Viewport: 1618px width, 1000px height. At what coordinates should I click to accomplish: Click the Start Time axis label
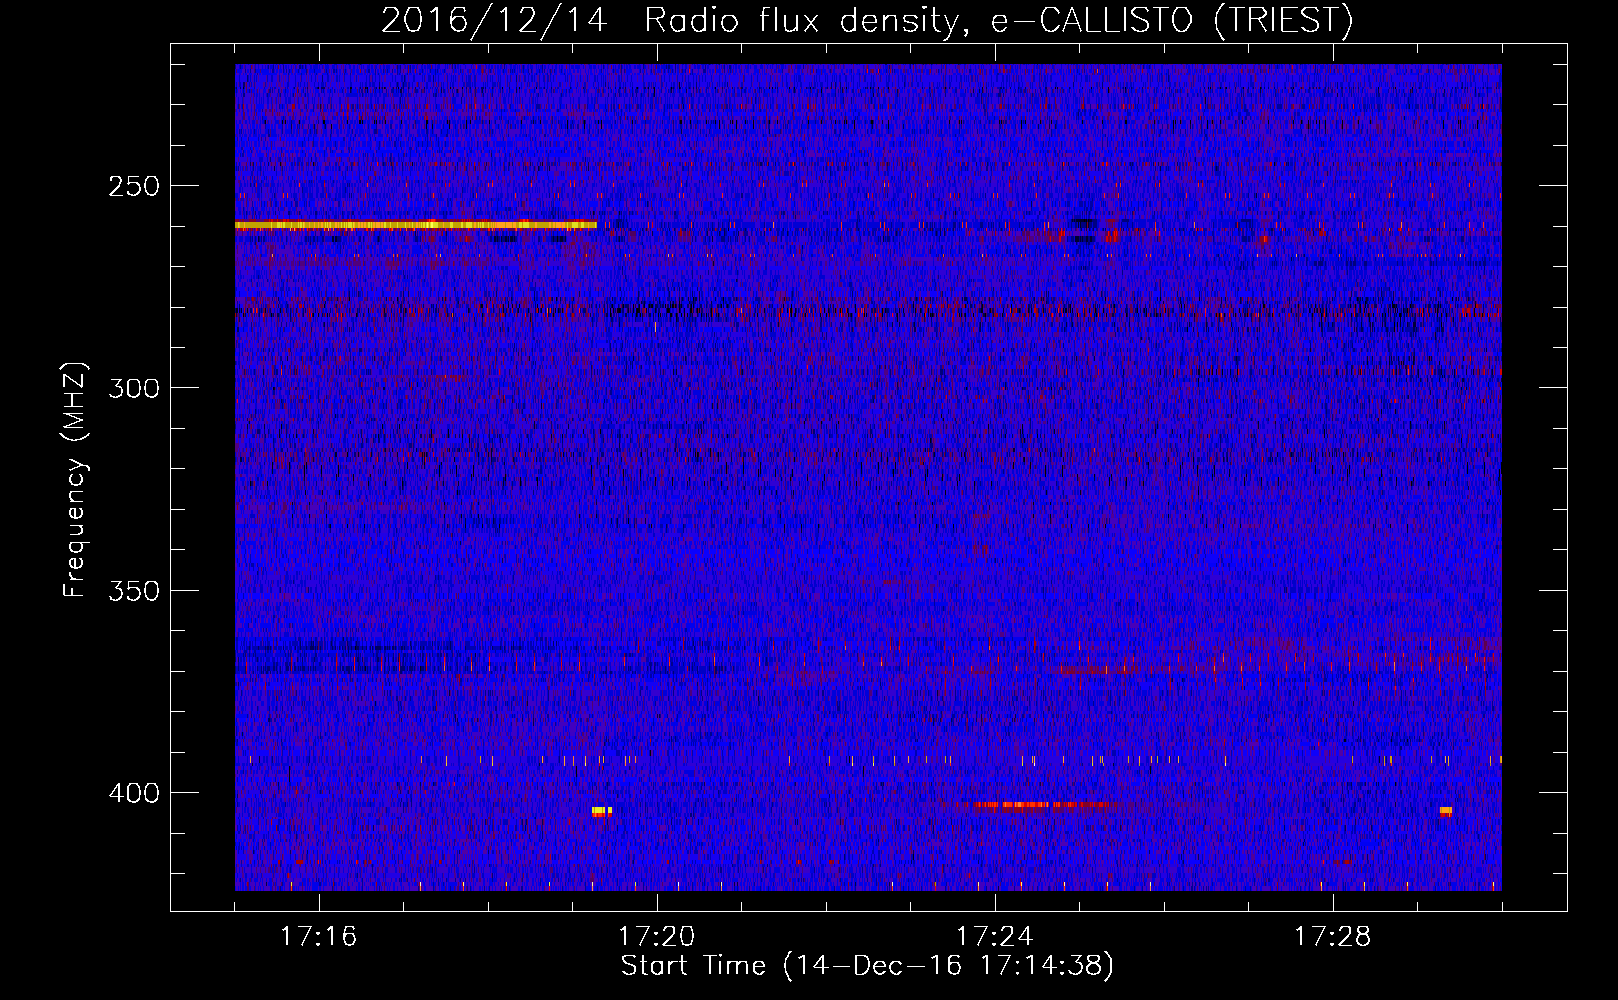pos(867,966)
